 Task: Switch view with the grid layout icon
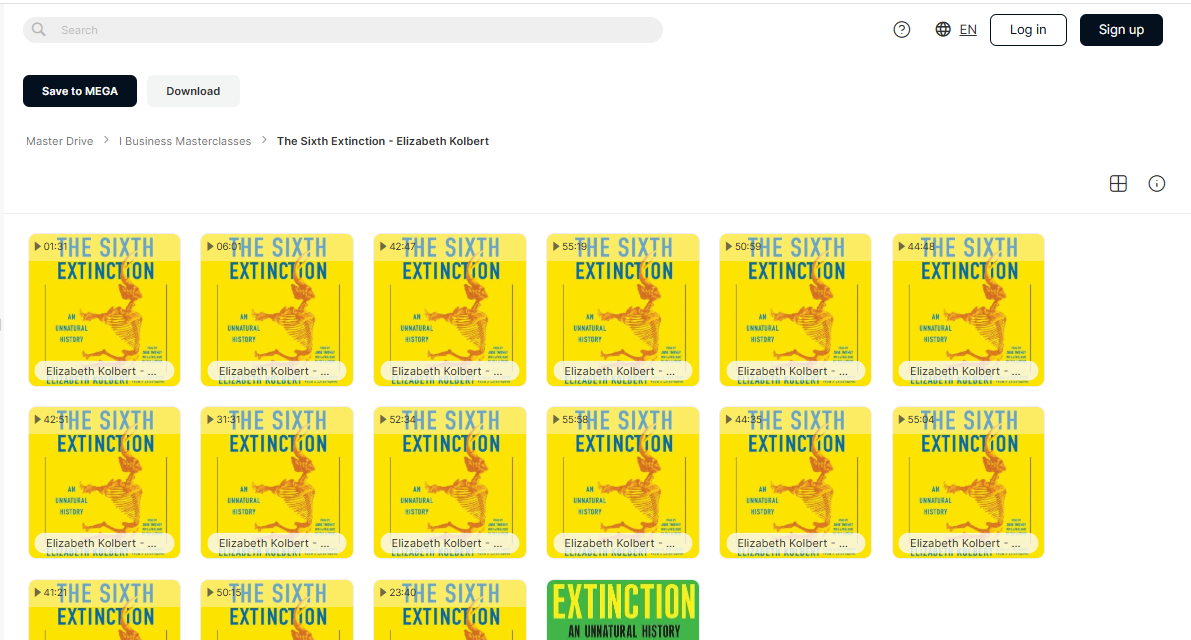point(1118,184)
